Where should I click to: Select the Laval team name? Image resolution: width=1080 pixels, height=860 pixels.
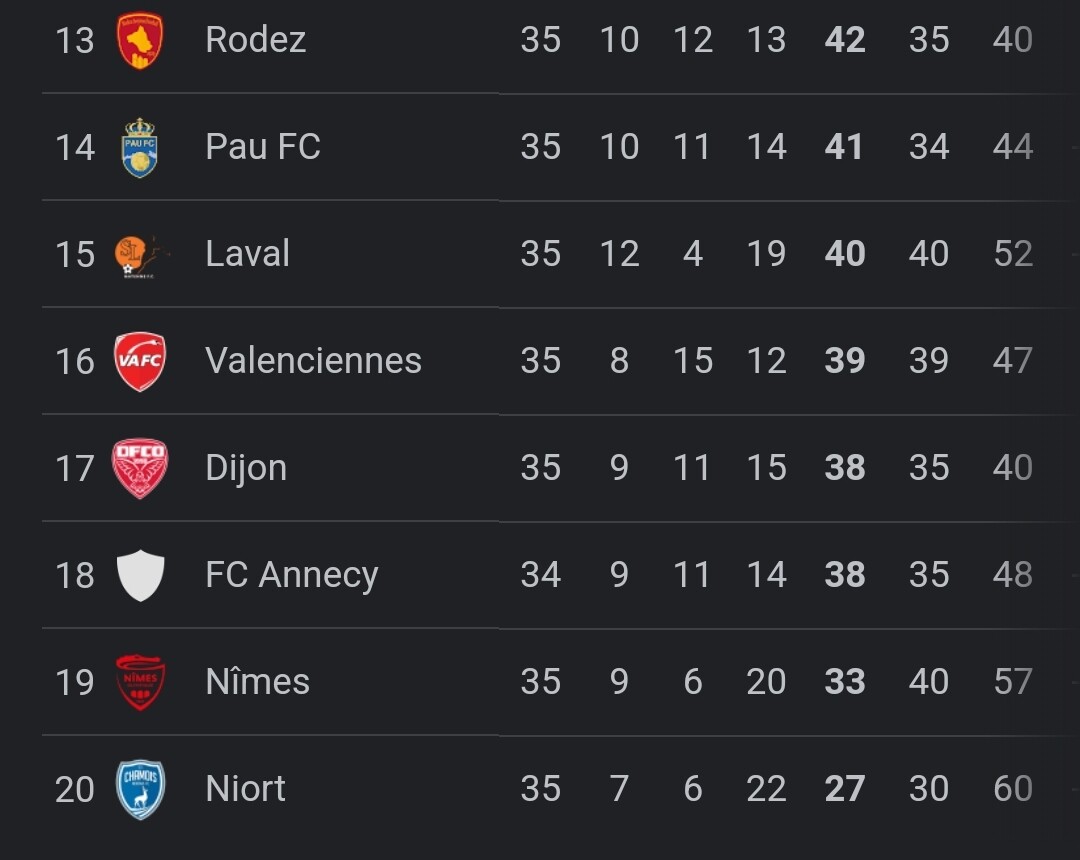click(247, 253)
